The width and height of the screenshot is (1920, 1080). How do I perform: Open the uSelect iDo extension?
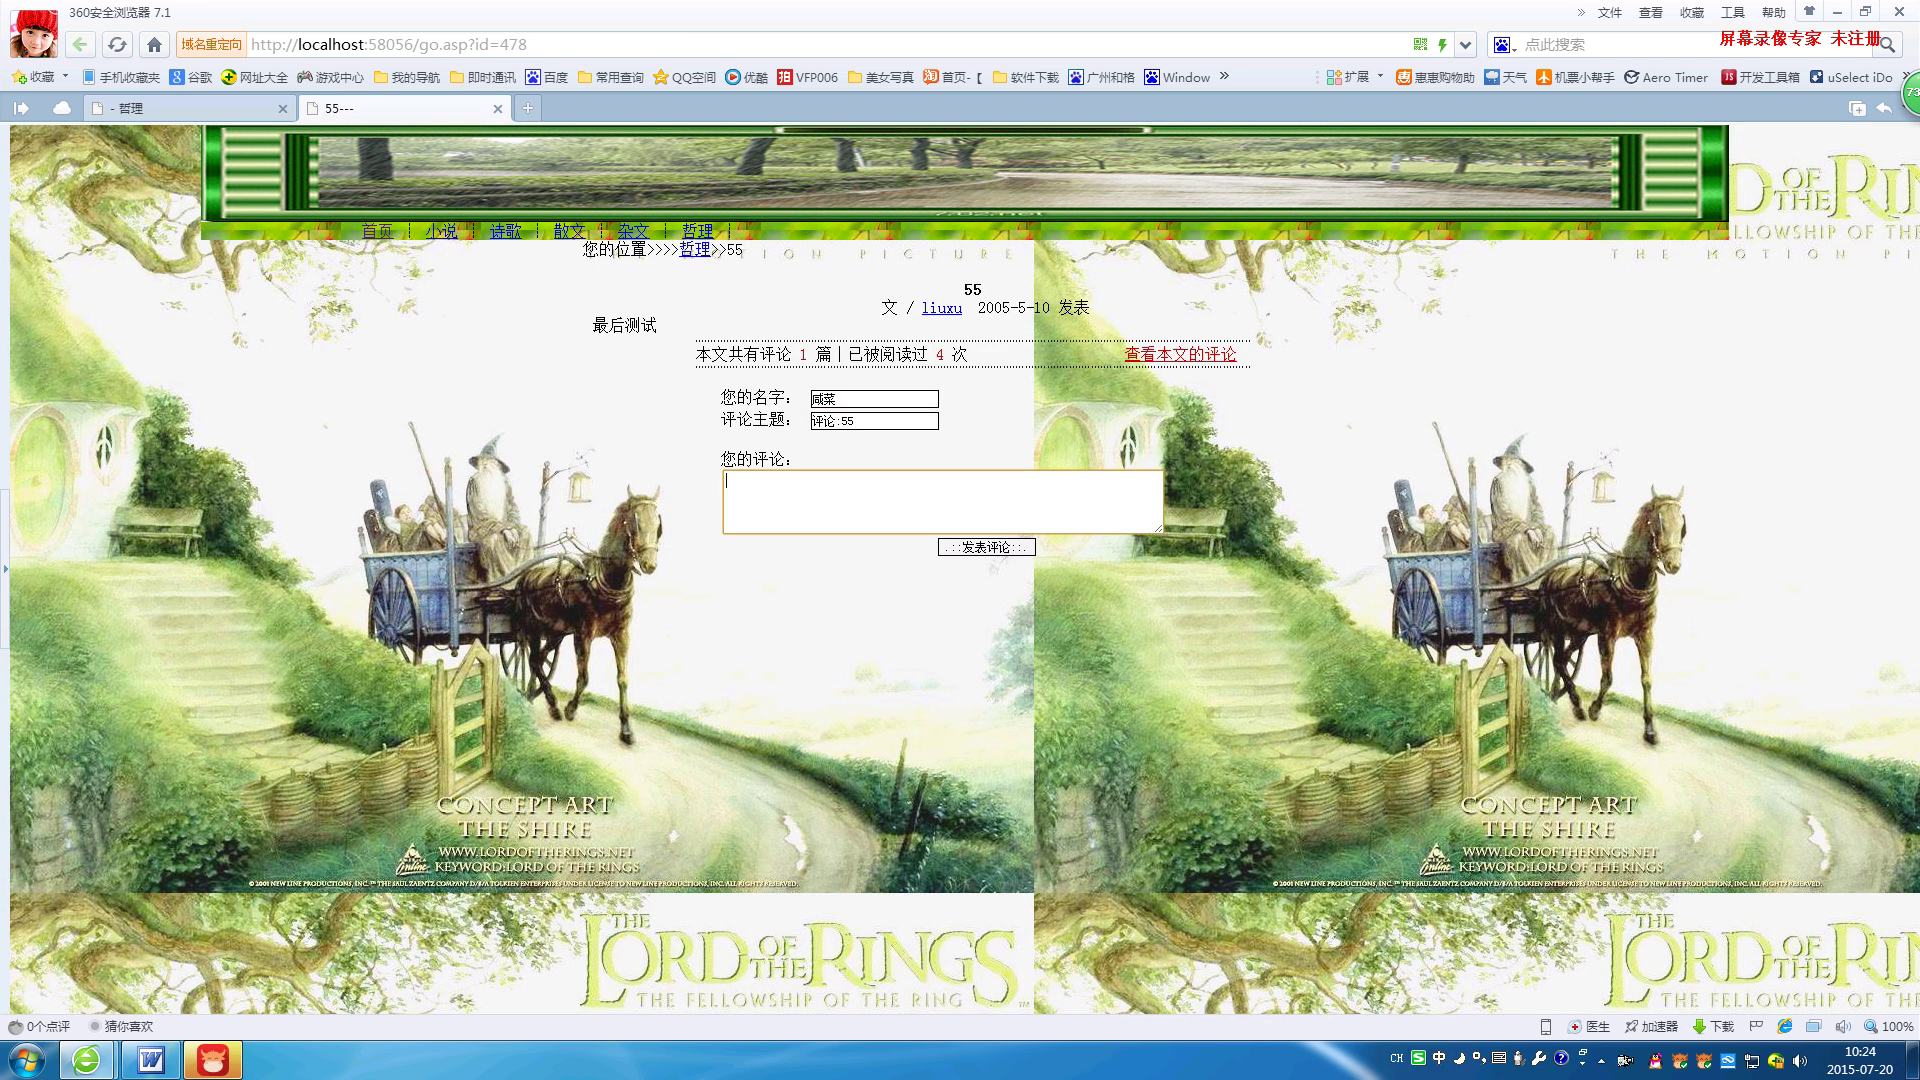click(x=1851, y=77)
